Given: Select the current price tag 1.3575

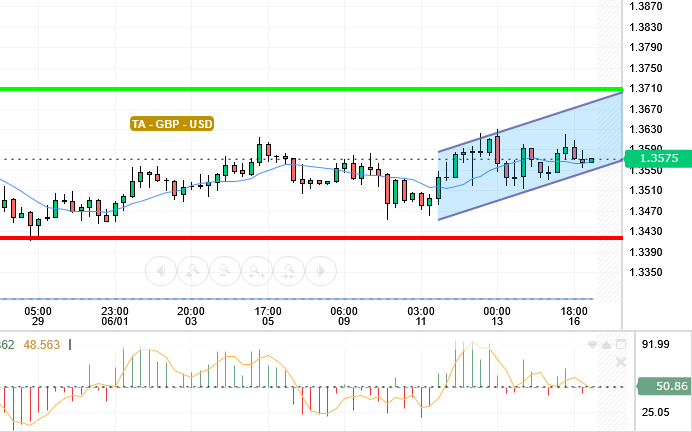Looking at the screenshot, I should click(x=658, y=158).
